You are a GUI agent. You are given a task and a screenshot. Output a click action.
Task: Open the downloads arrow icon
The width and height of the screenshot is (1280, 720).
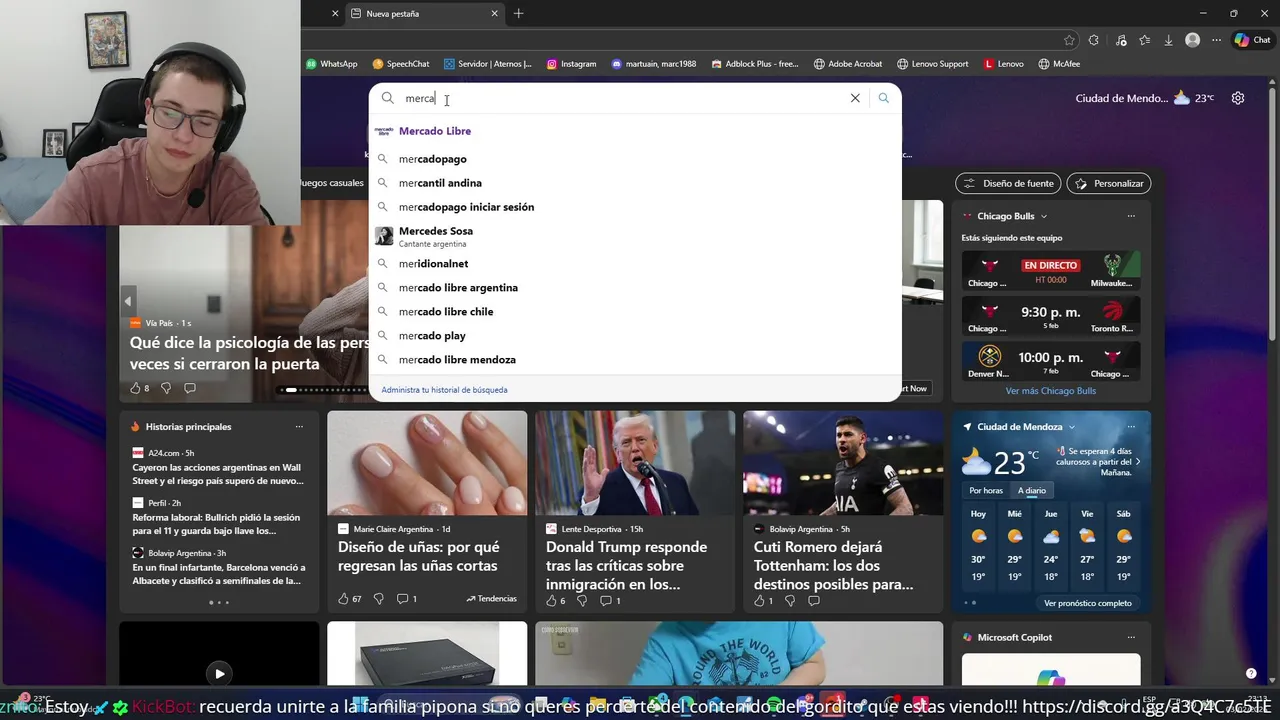click(x=1168, y=40)
